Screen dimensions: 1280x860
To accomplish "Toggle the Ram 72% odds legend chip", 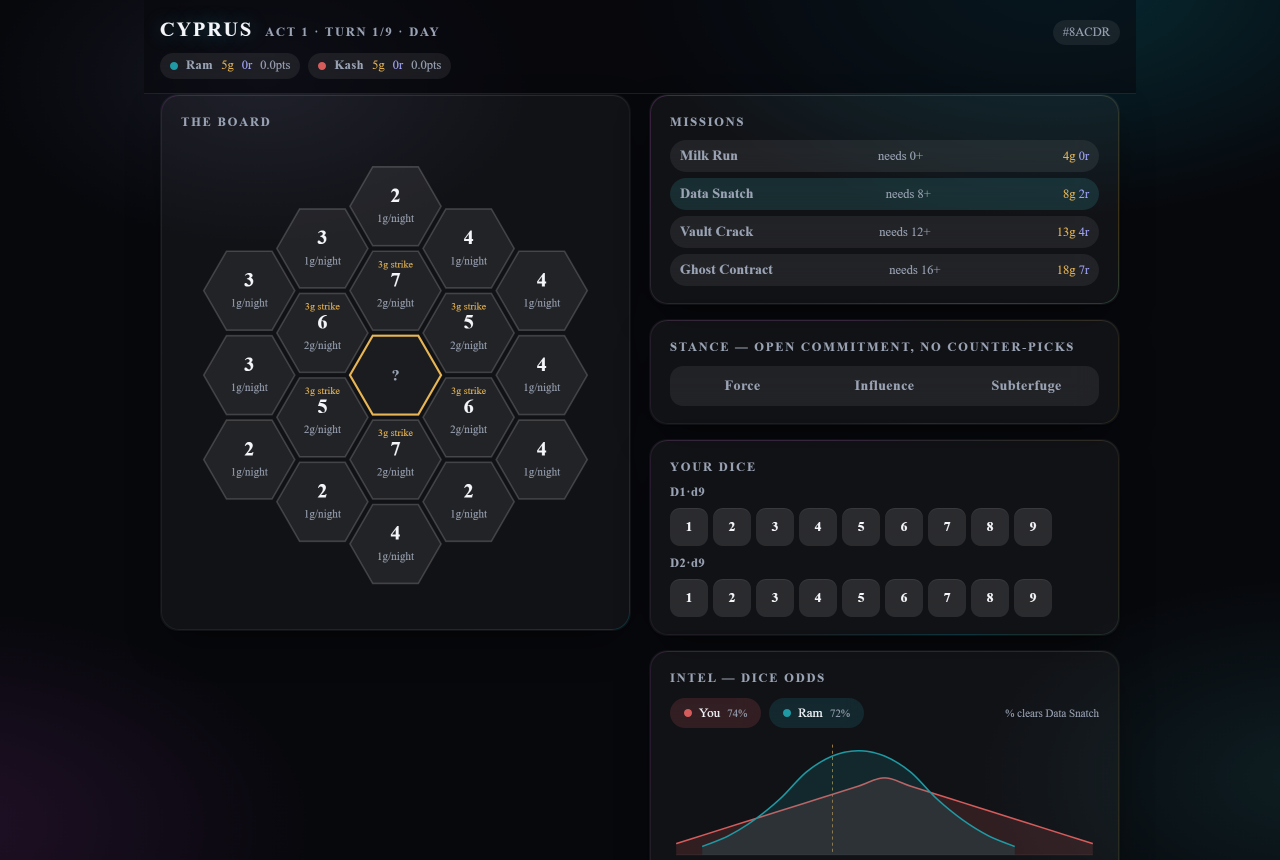I will coord(816,713).
